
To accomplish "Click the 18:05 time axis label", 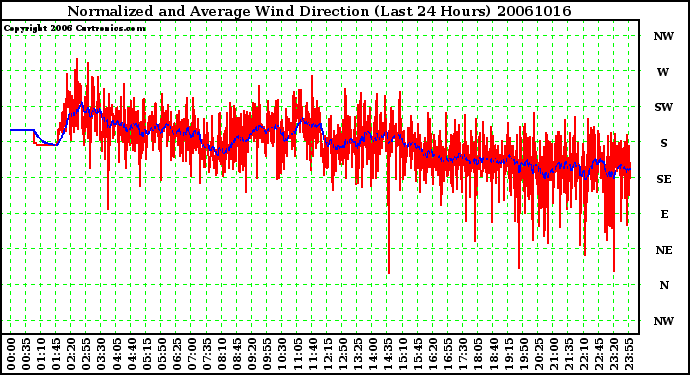I will coord(478,354).
